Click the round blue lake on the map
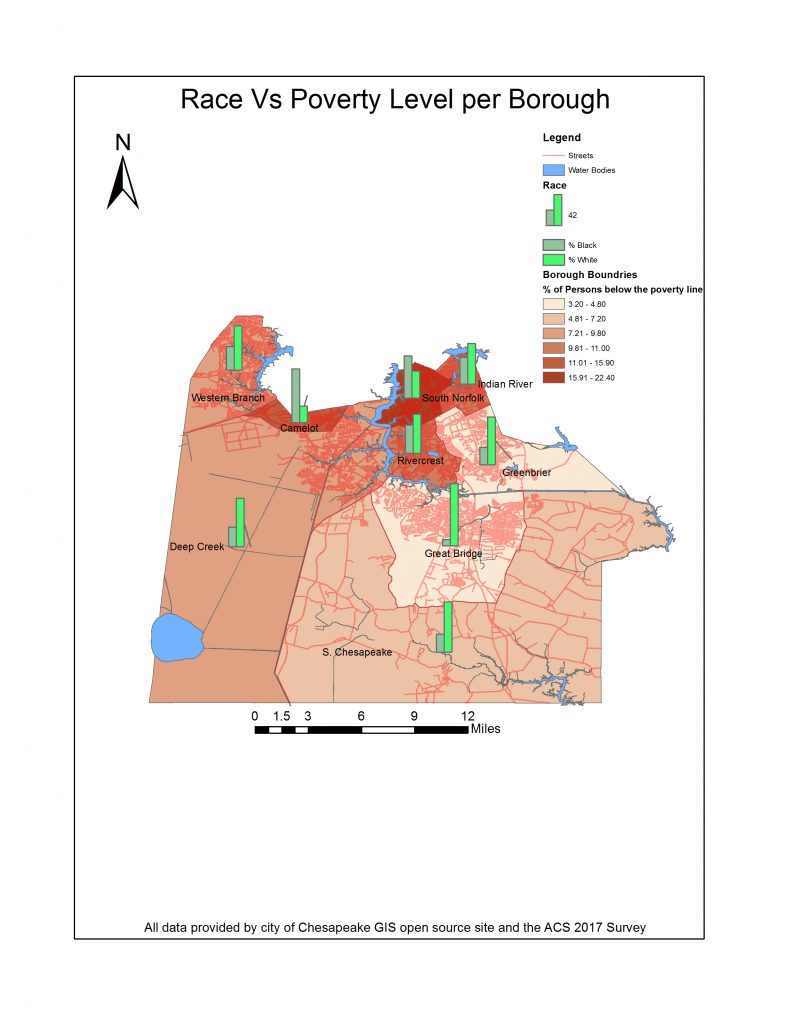 pos(177,637)
